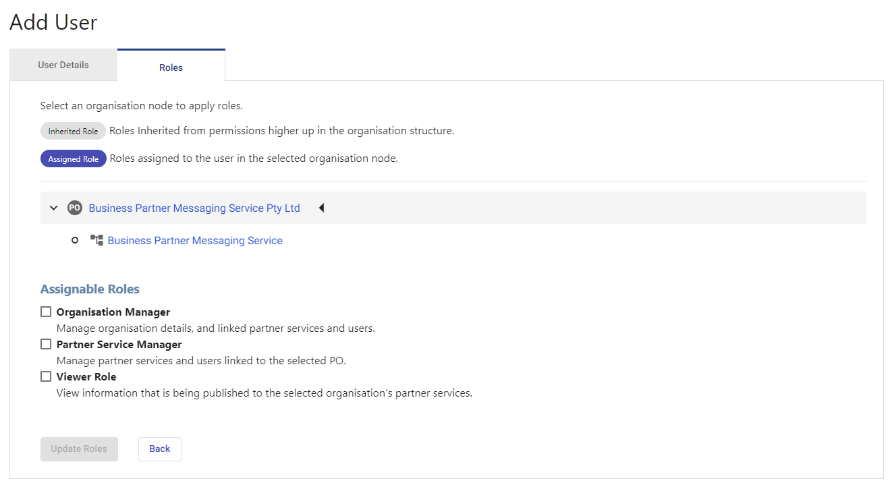The image size is (892, 487).
Task: Click the partner service hierarchy icon
Action: (97, 240)
